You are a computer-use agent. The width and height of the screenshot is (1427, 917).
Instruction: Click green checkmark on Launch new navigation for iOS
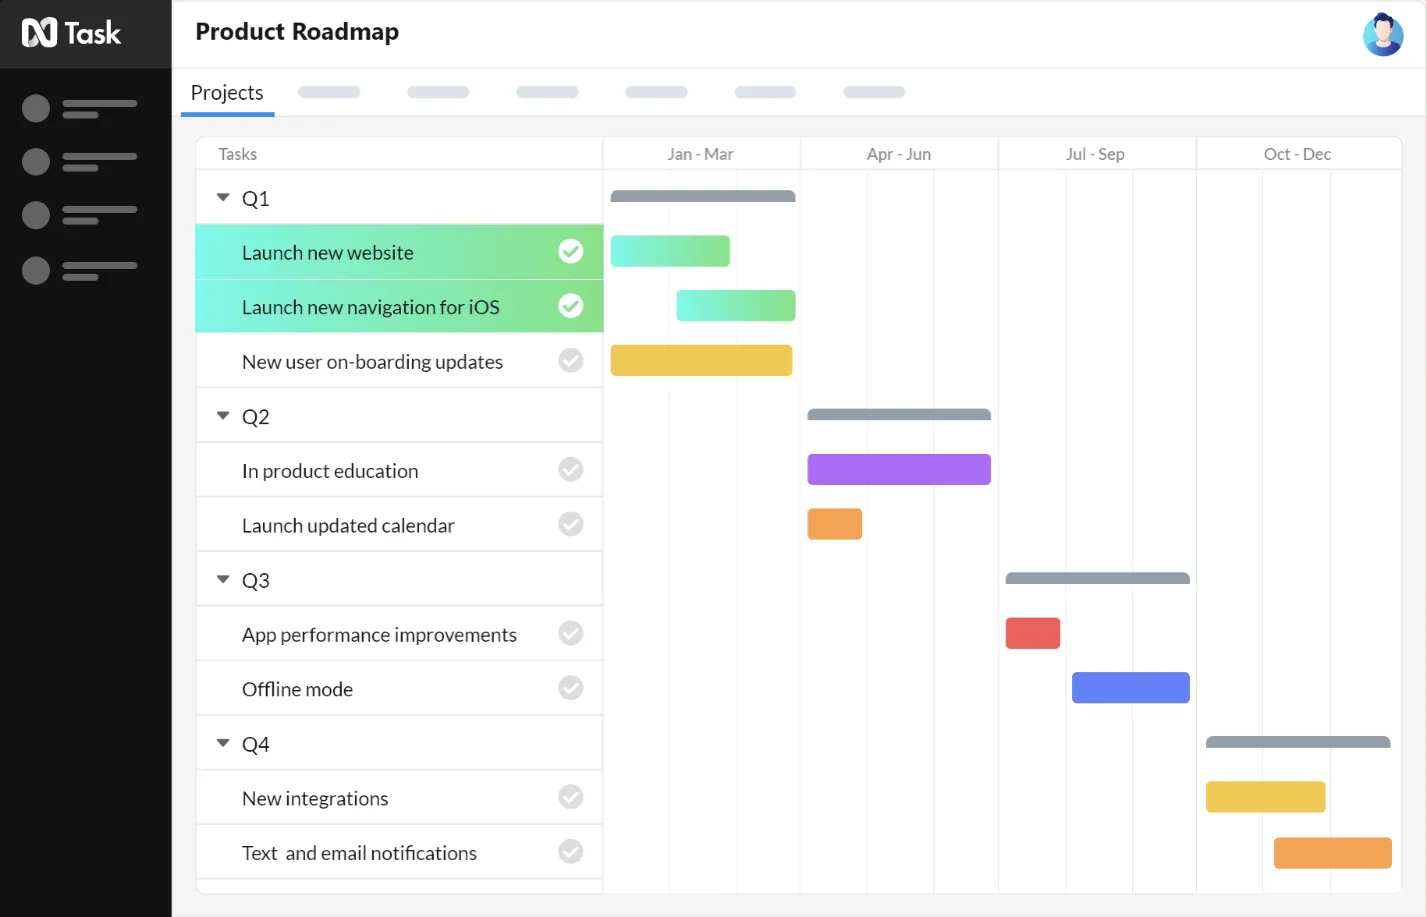(571, 305)
